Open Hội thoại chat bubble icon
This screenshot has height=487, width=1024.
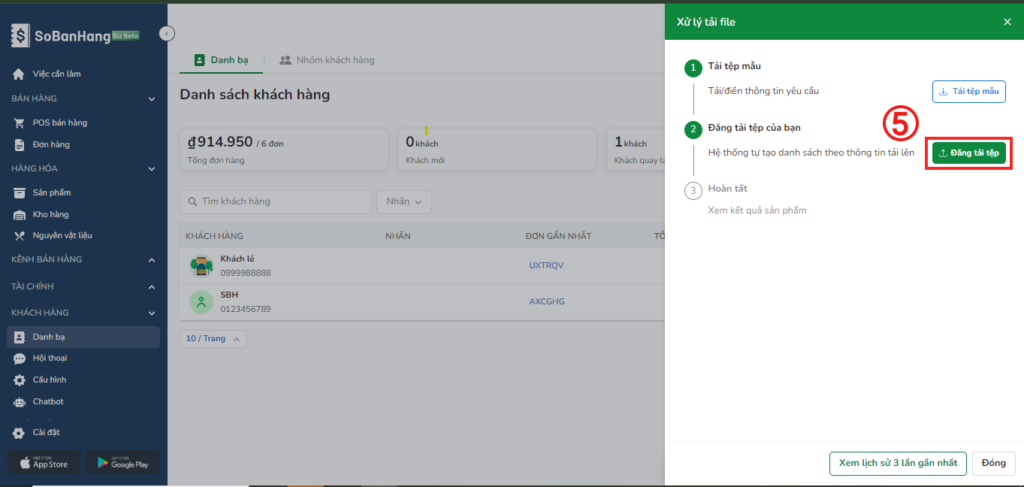tap(20, 358)
